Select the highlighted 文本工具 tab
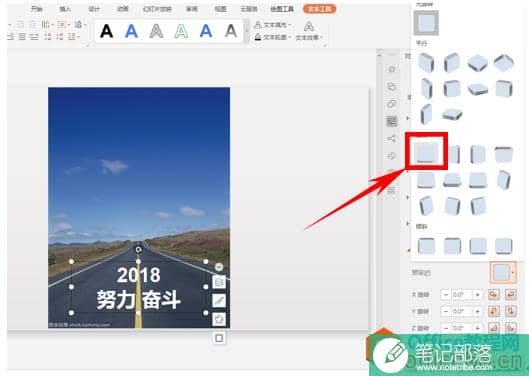Image resolution: width=529 pixels, height=376 pixels. tap(319, 9)
